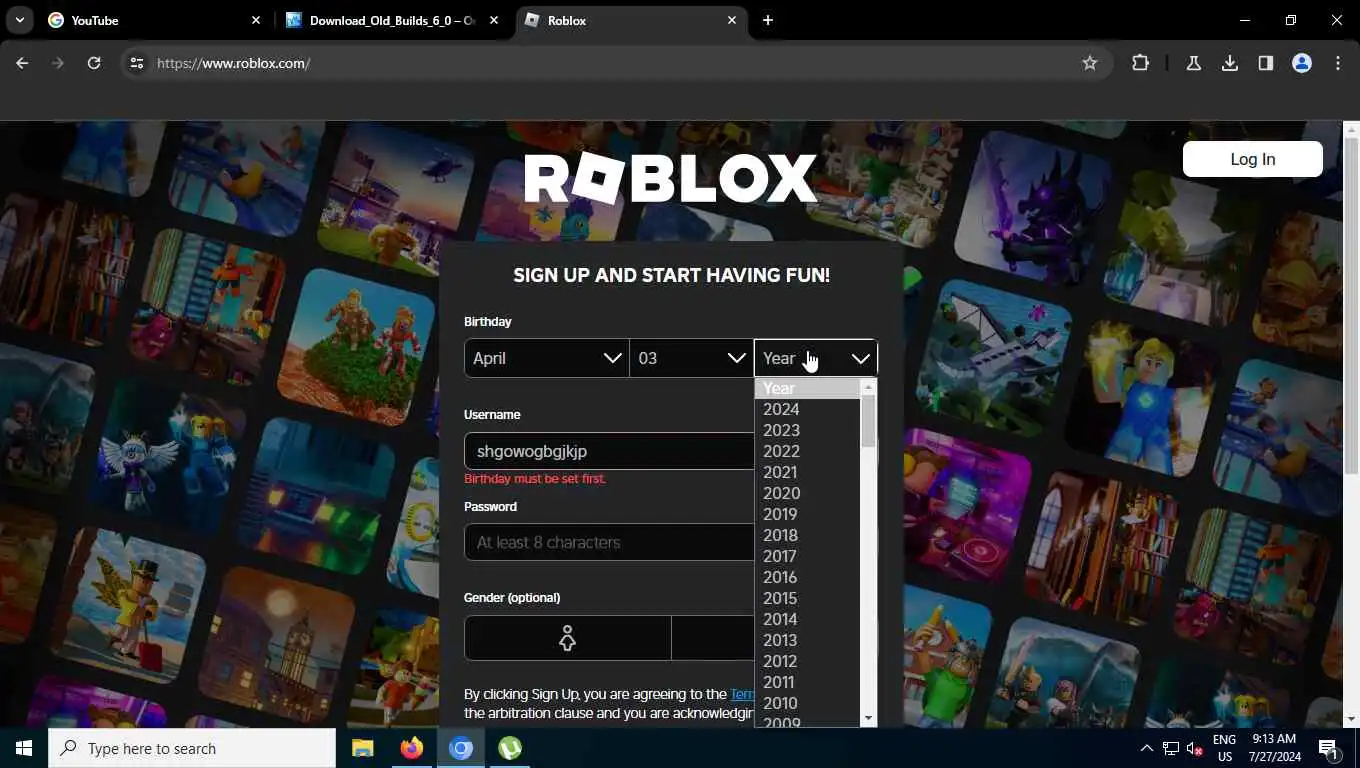1360x768 pixels.
Task: Close the YouTube tab
Action: tap(256, 20)
